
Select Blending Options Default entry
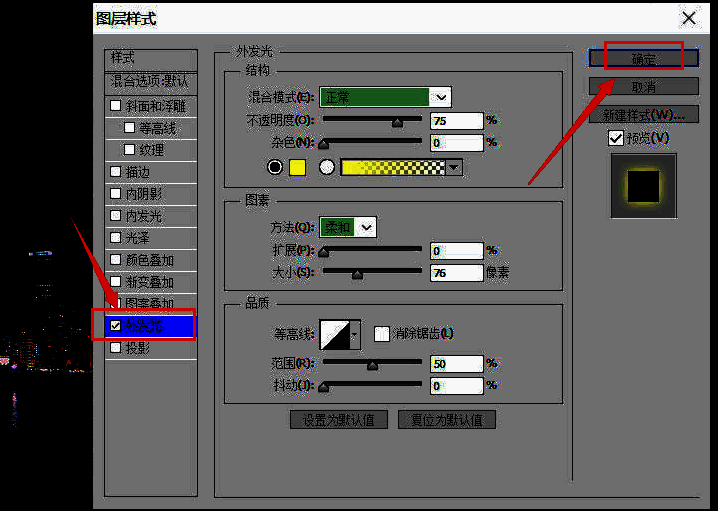[x=150, y=80]
